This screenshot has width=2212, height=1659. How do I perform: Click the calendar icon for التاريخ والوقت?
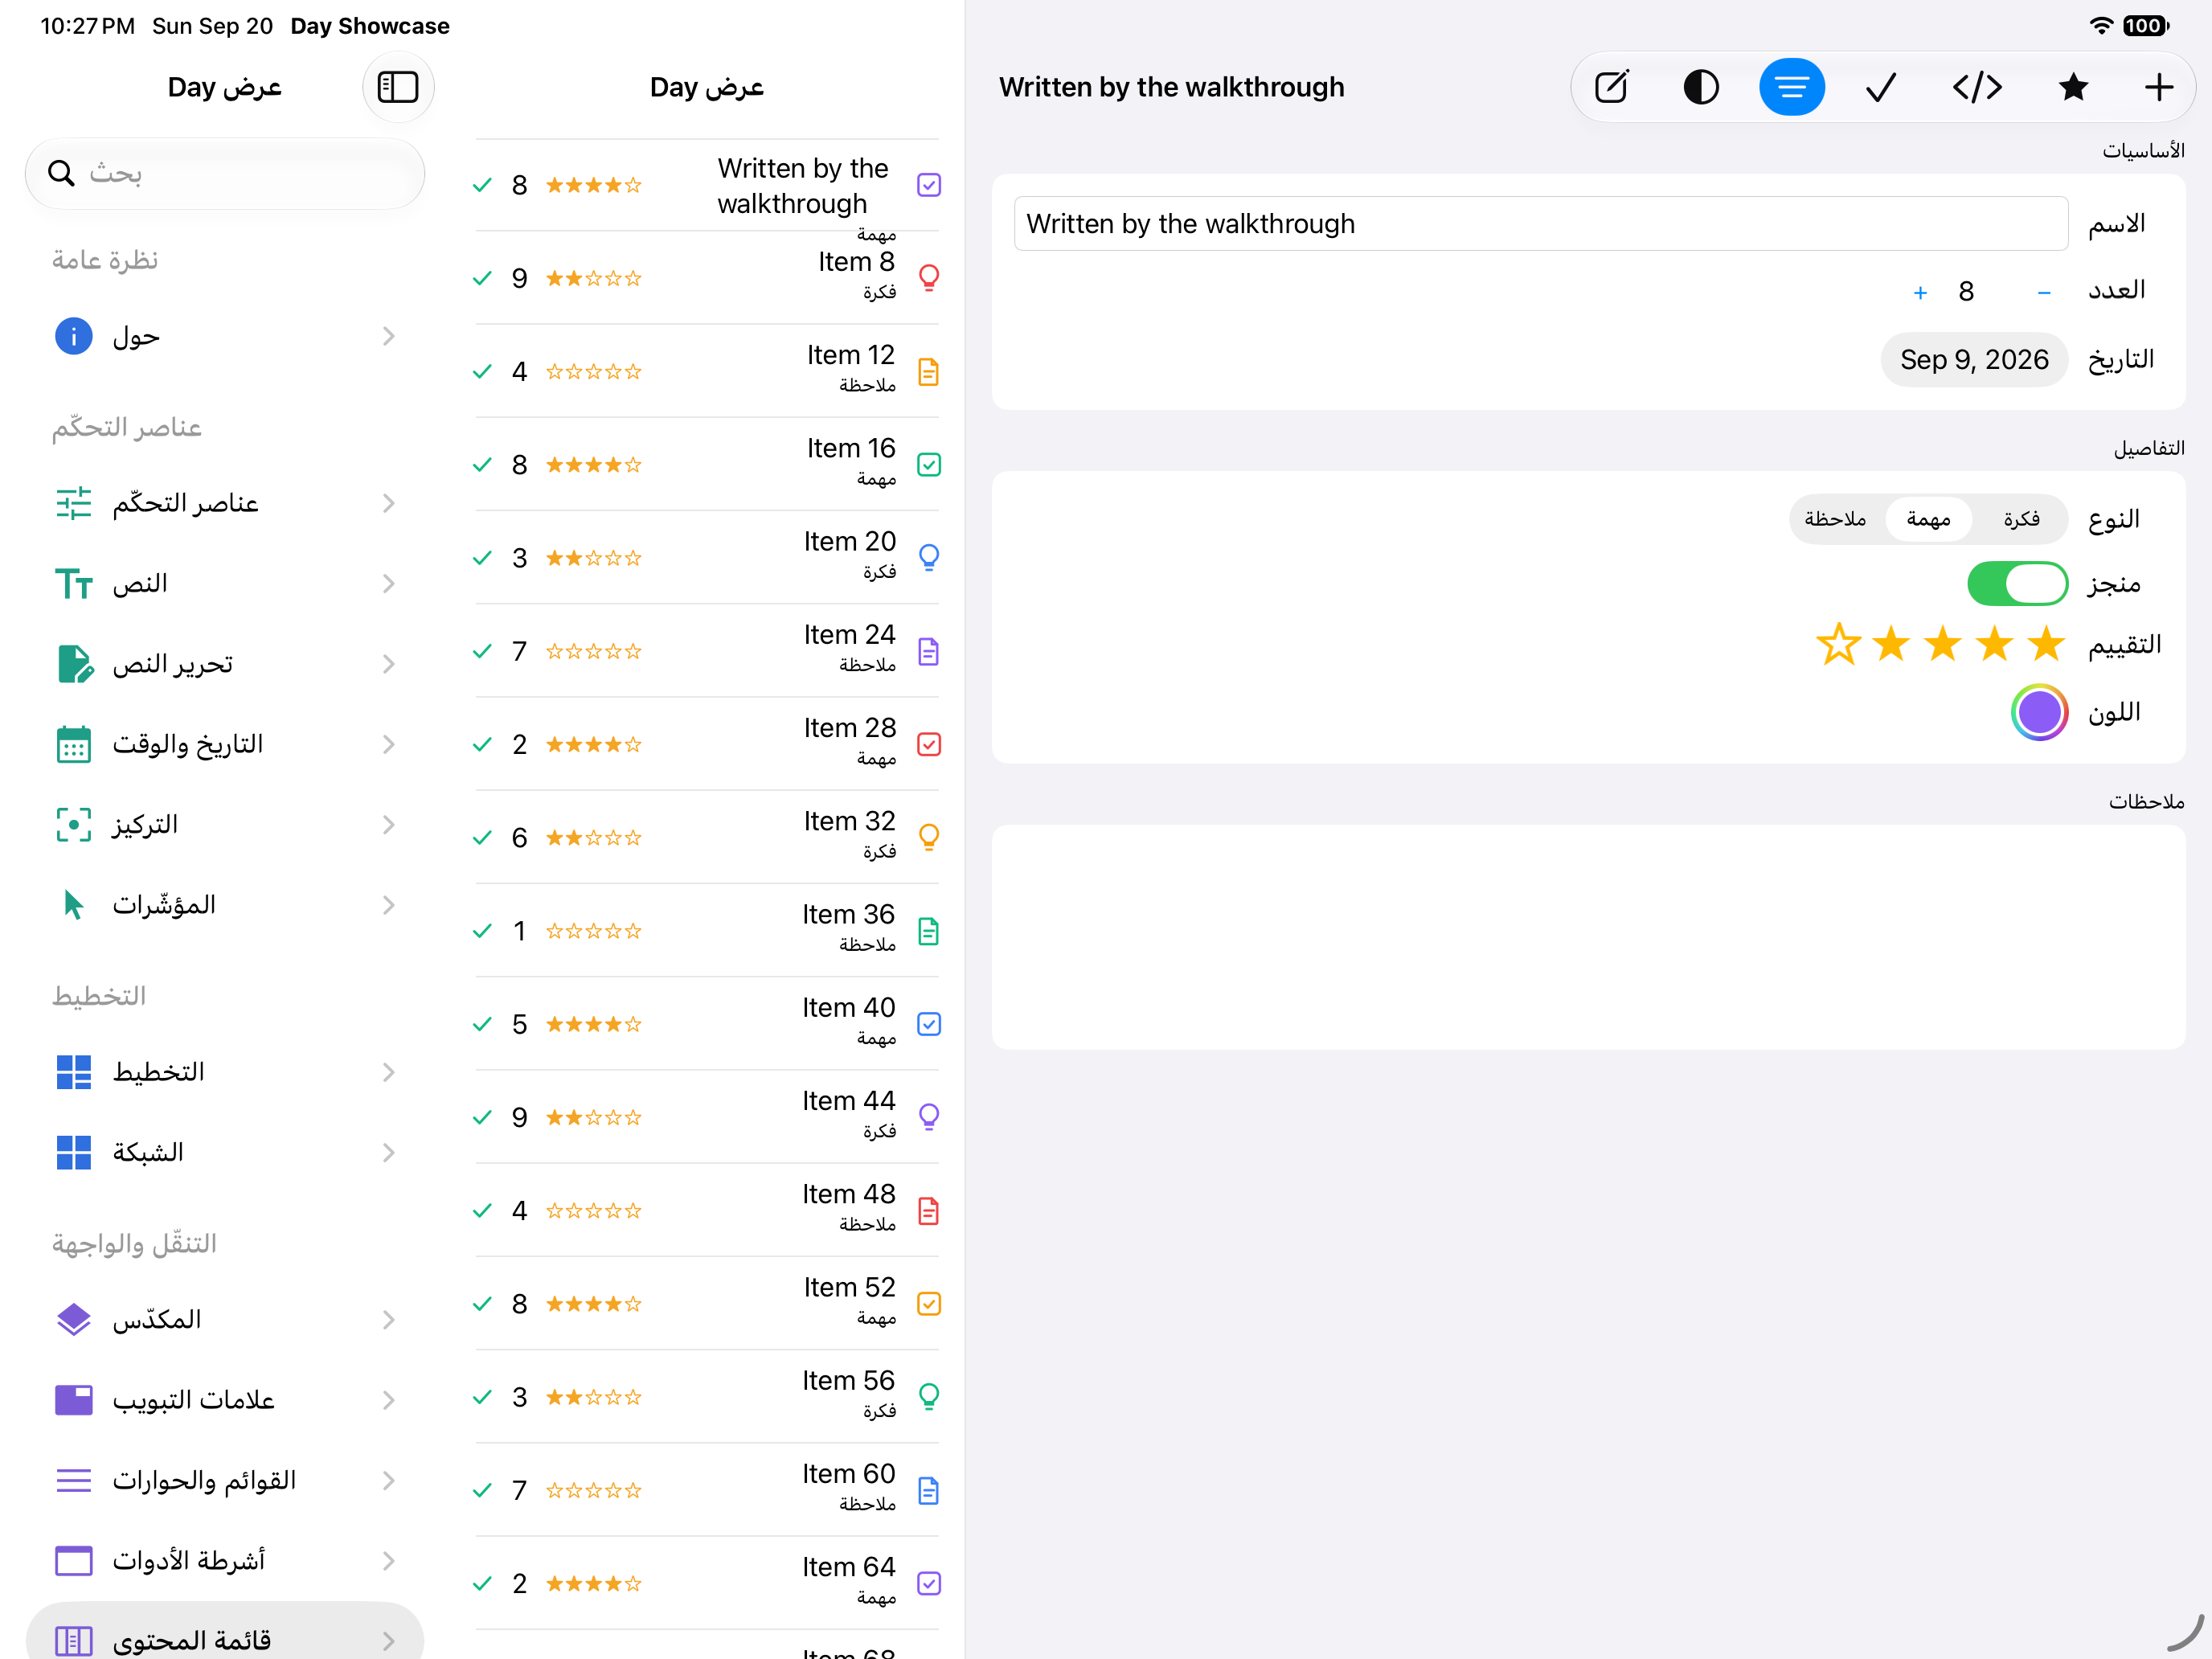point(73,744)
